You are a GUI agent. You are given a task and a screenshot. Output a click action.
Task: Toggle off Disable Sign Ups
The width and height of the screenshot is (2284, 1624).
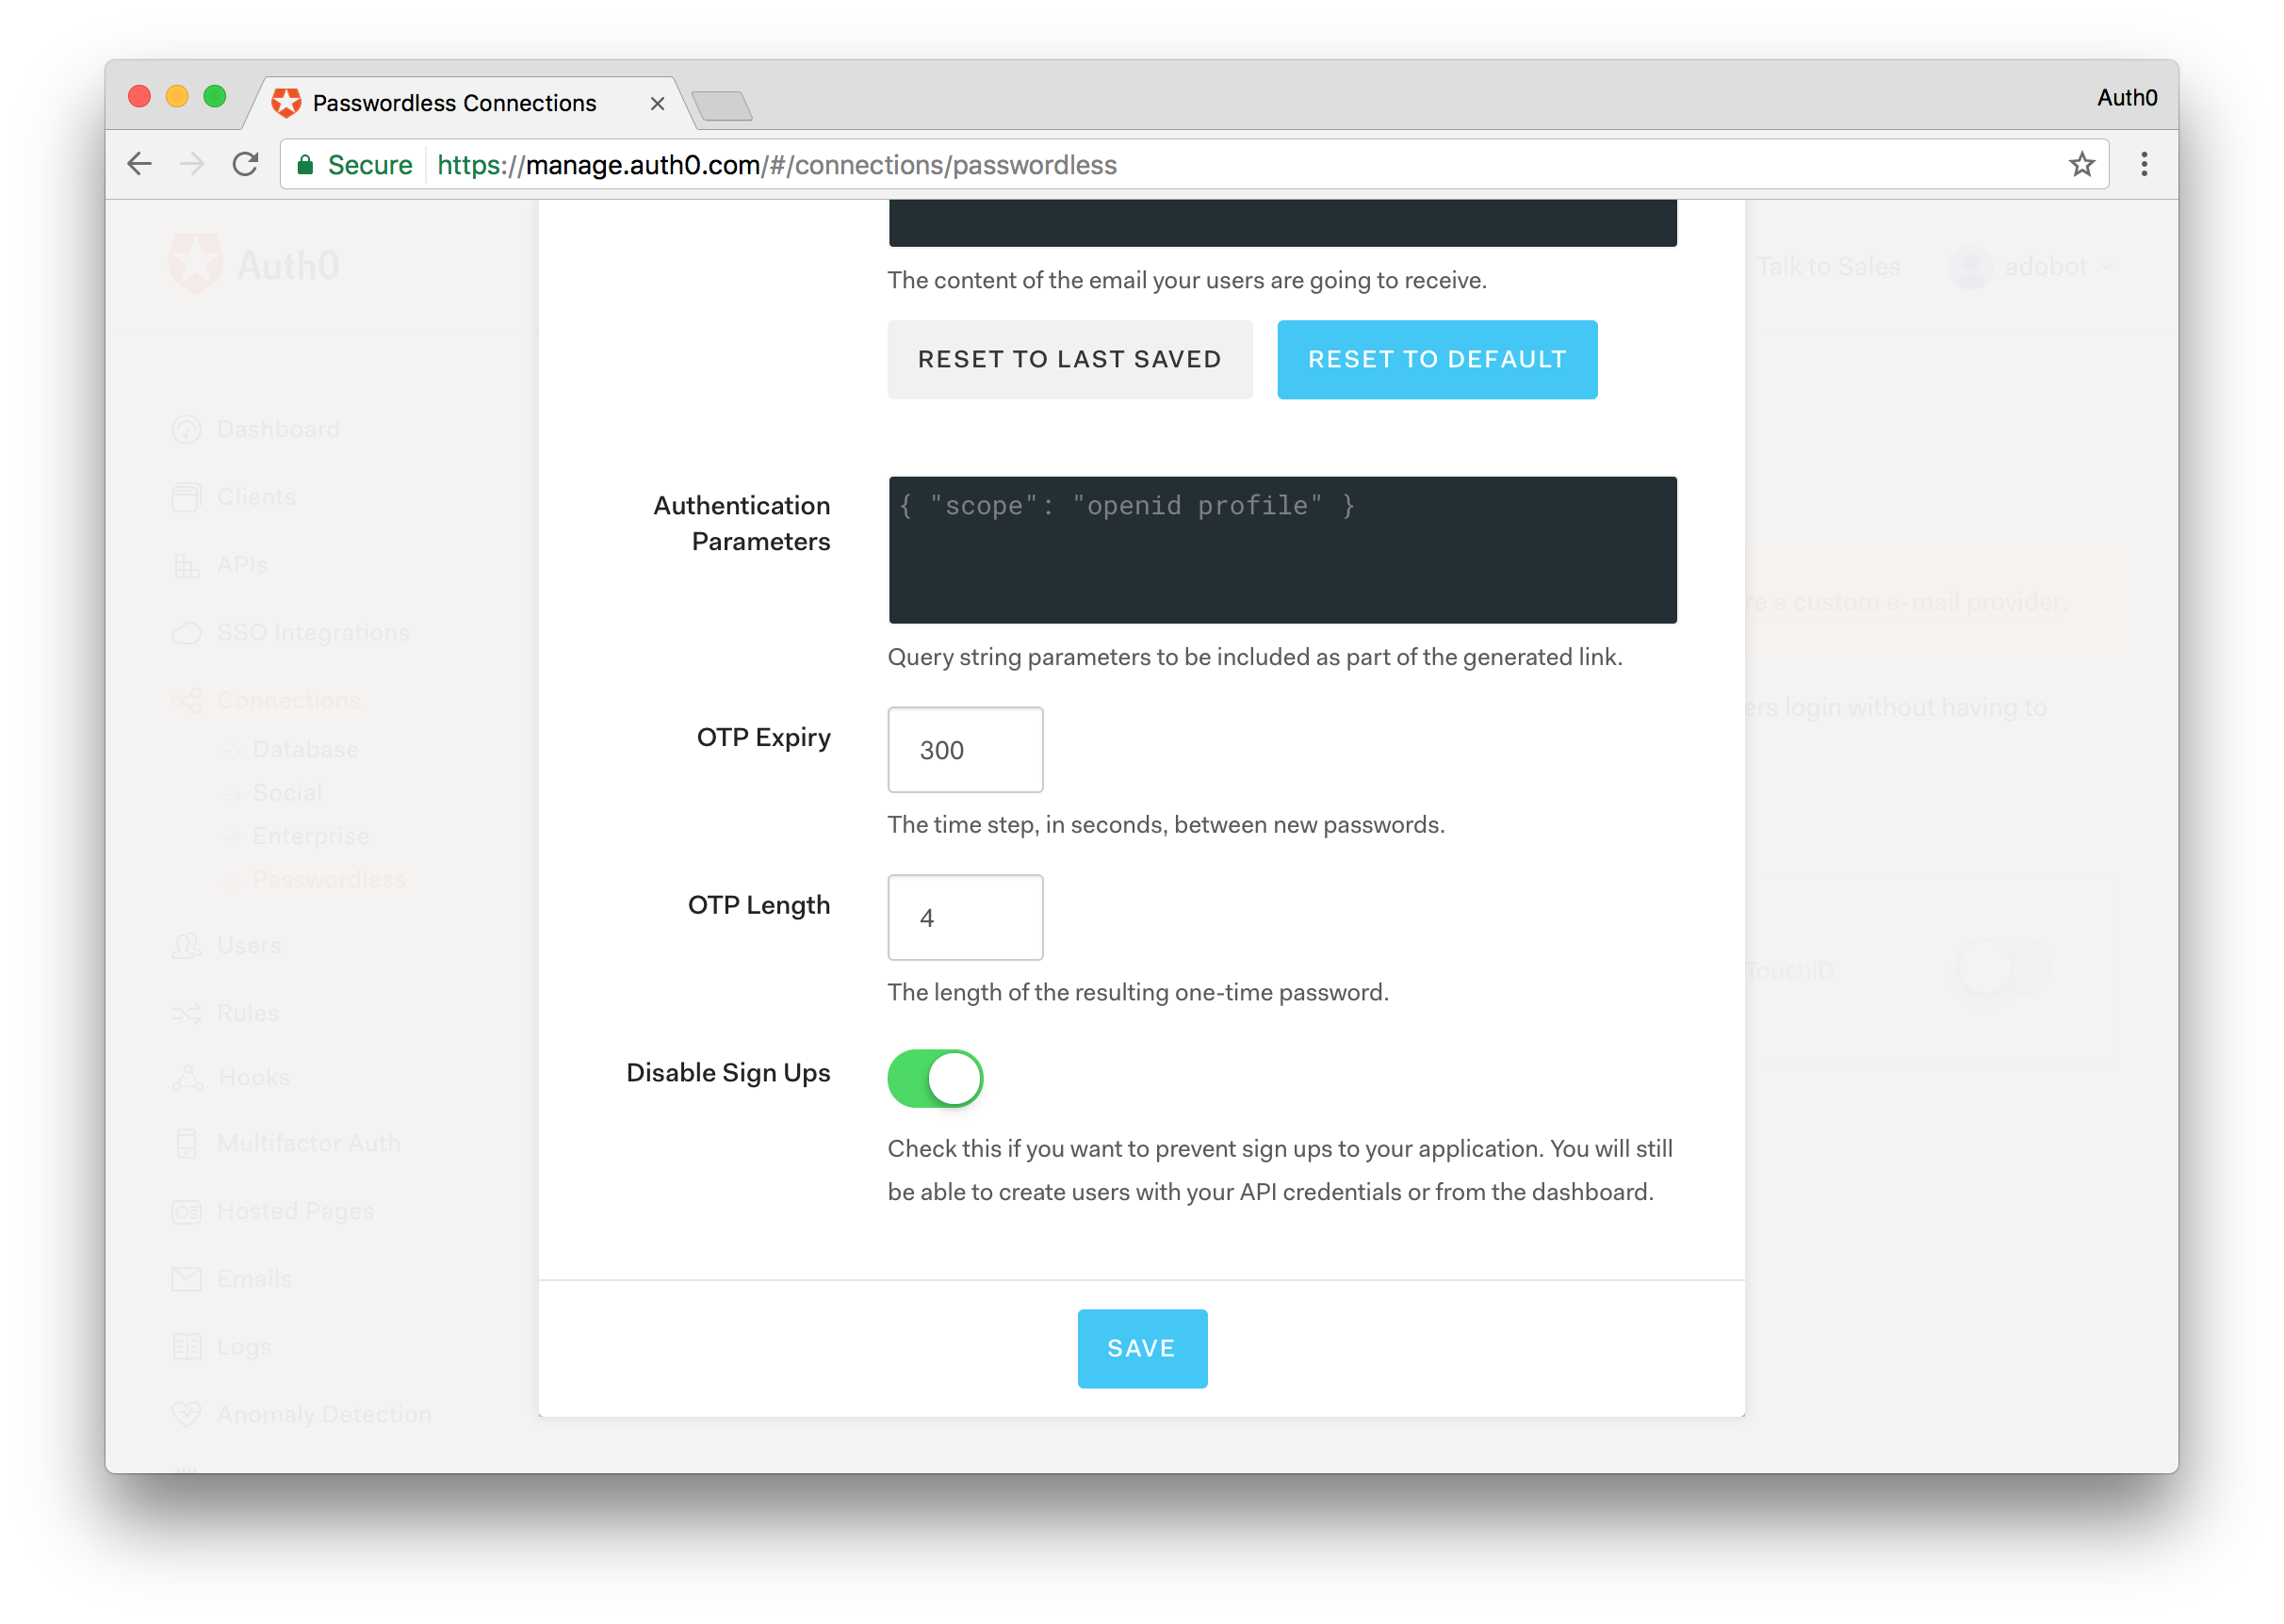(935, 1078)
